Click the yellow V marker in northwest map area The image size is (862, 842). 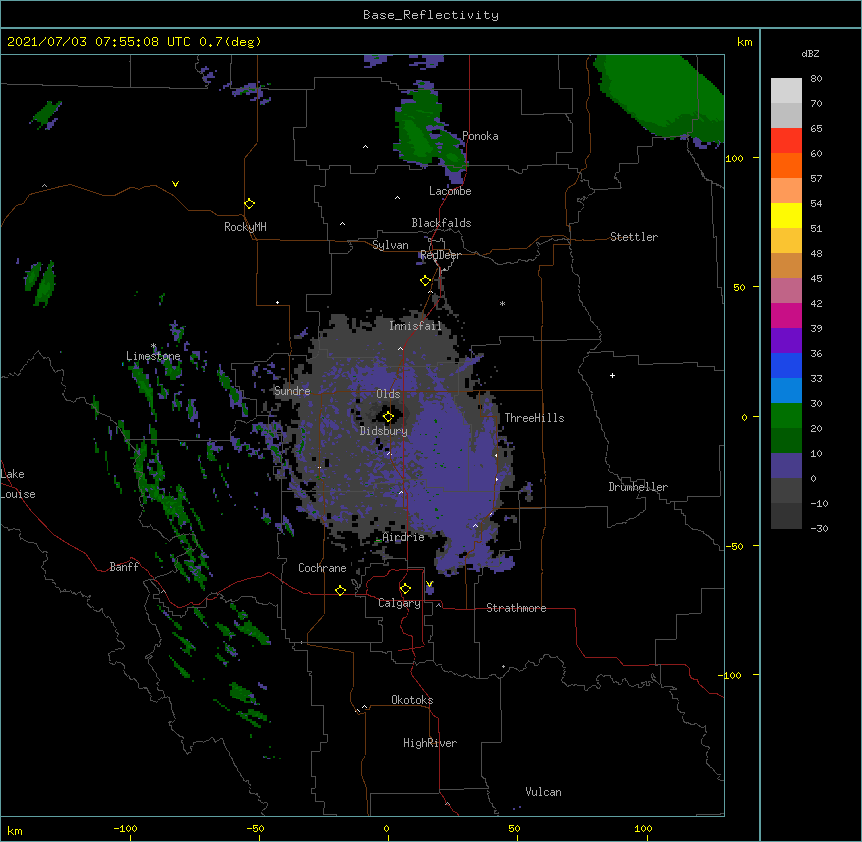click(175, 184)
